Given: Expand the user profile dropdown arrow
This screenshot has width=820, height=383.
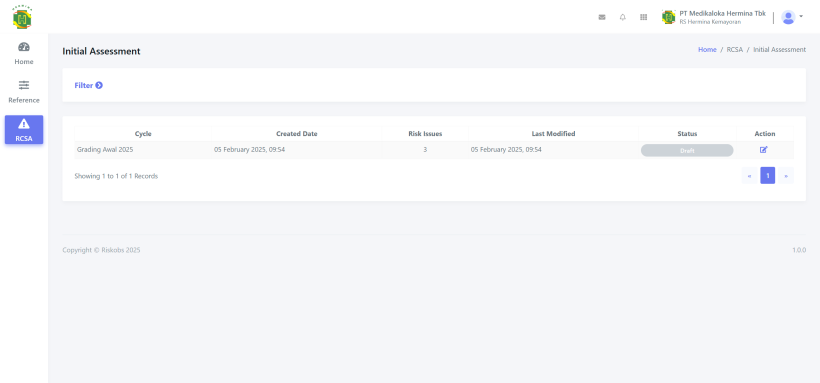Looking at the screenshot, I should click(x=801, y=17).
